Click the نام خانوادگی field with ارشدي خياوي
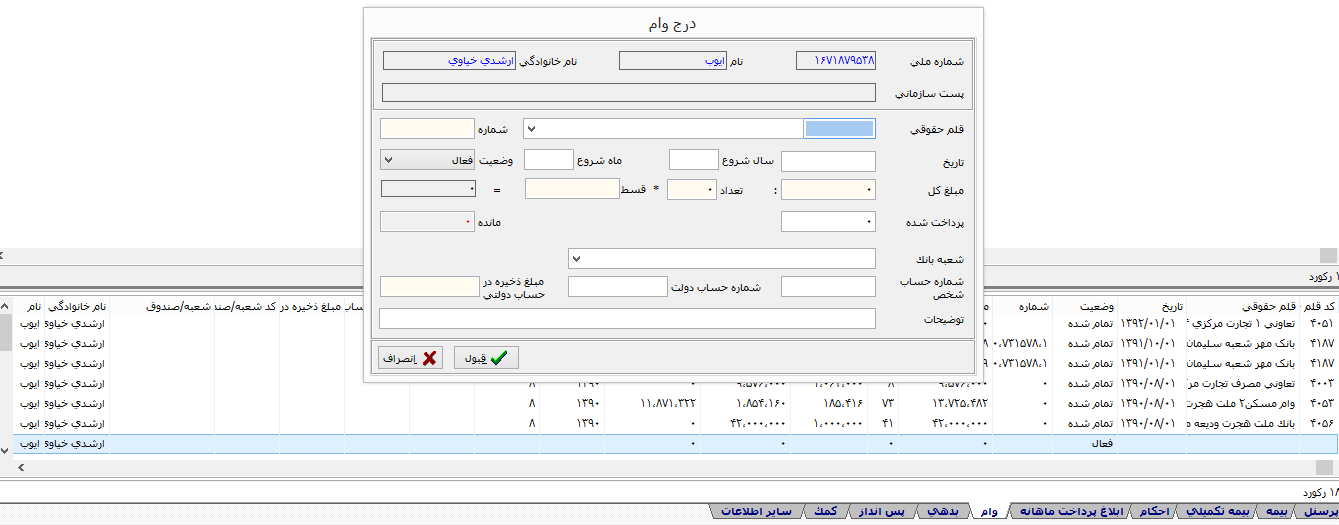1339x525 pixels. tap(449, 61)
